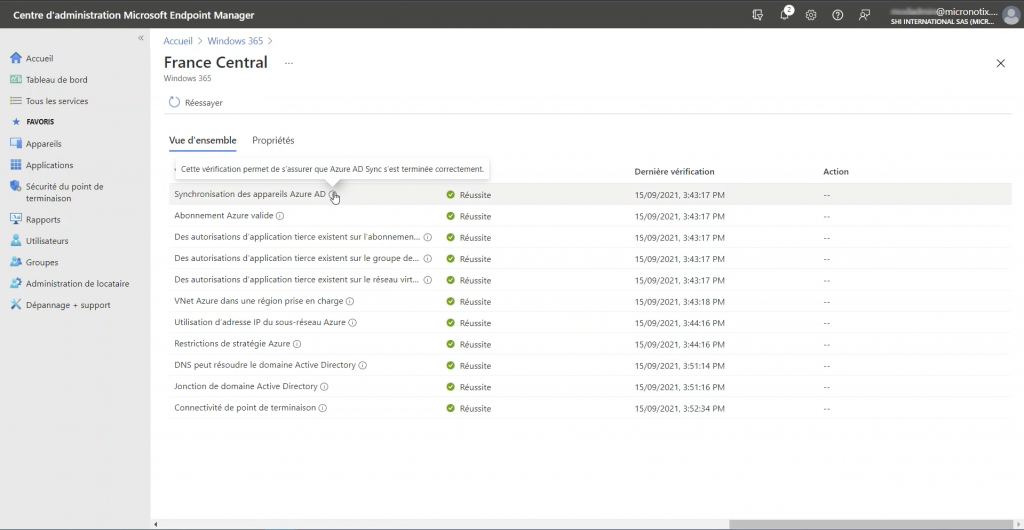Screen dimensions: 1024x530
Task: Open the notifications bell icon
Action: 785,15
